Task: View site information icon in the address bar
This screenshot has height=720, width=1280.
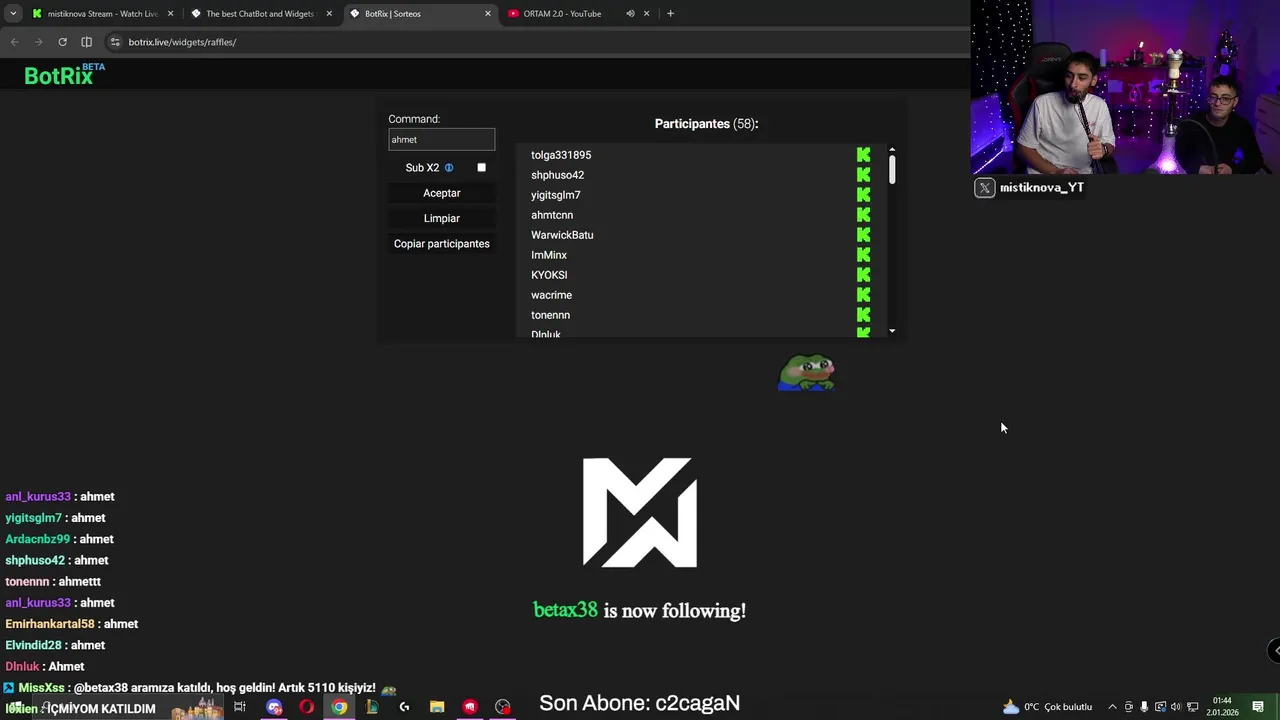Action: click(115, 42)
